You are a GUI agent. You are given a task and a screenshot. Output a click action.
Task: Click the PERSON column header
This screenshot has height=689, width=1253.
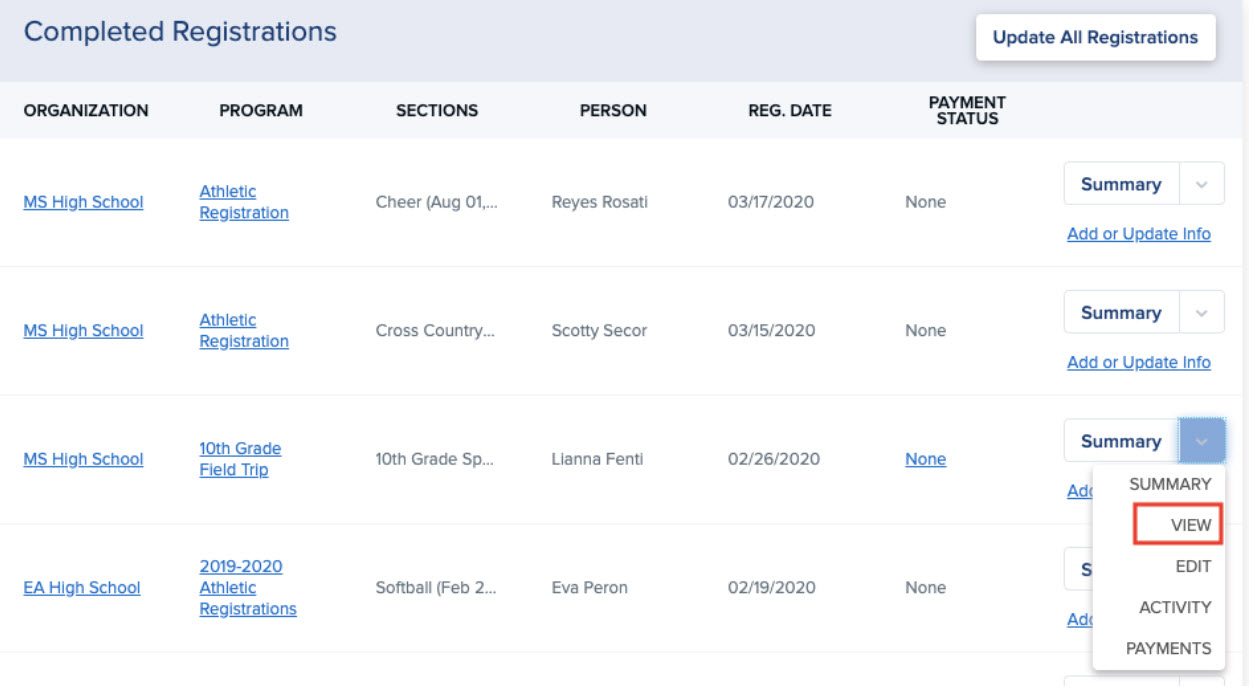pyautogui.click(x=613, y=111)
